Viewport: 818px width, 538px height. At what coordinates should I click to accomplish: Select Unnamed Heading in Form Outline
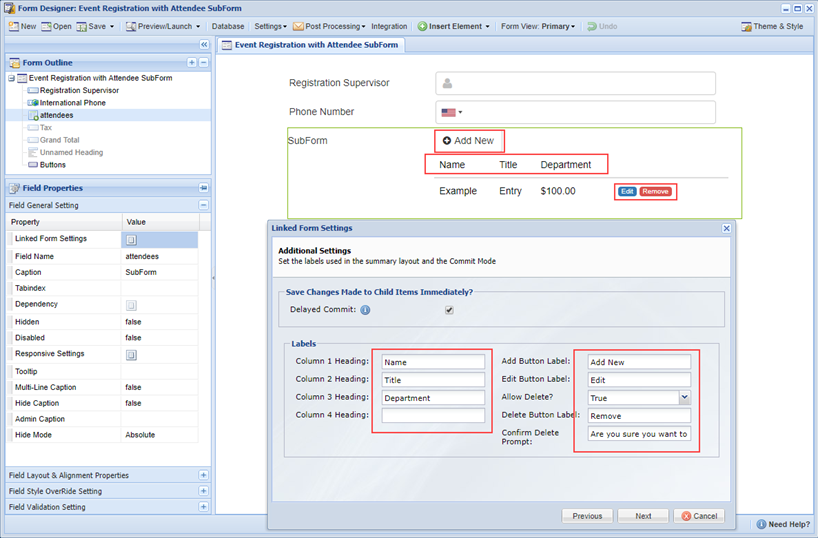click(x=71, y=152)
